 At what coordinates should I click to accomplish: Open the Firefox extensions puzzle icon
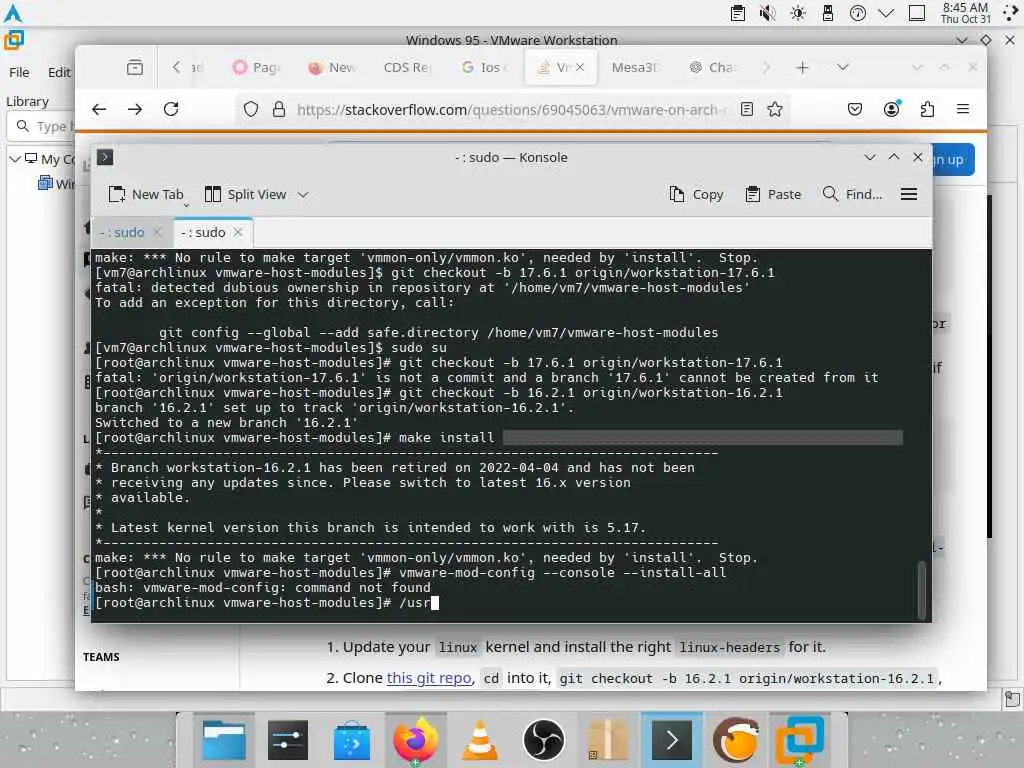(x=927, y=109)
